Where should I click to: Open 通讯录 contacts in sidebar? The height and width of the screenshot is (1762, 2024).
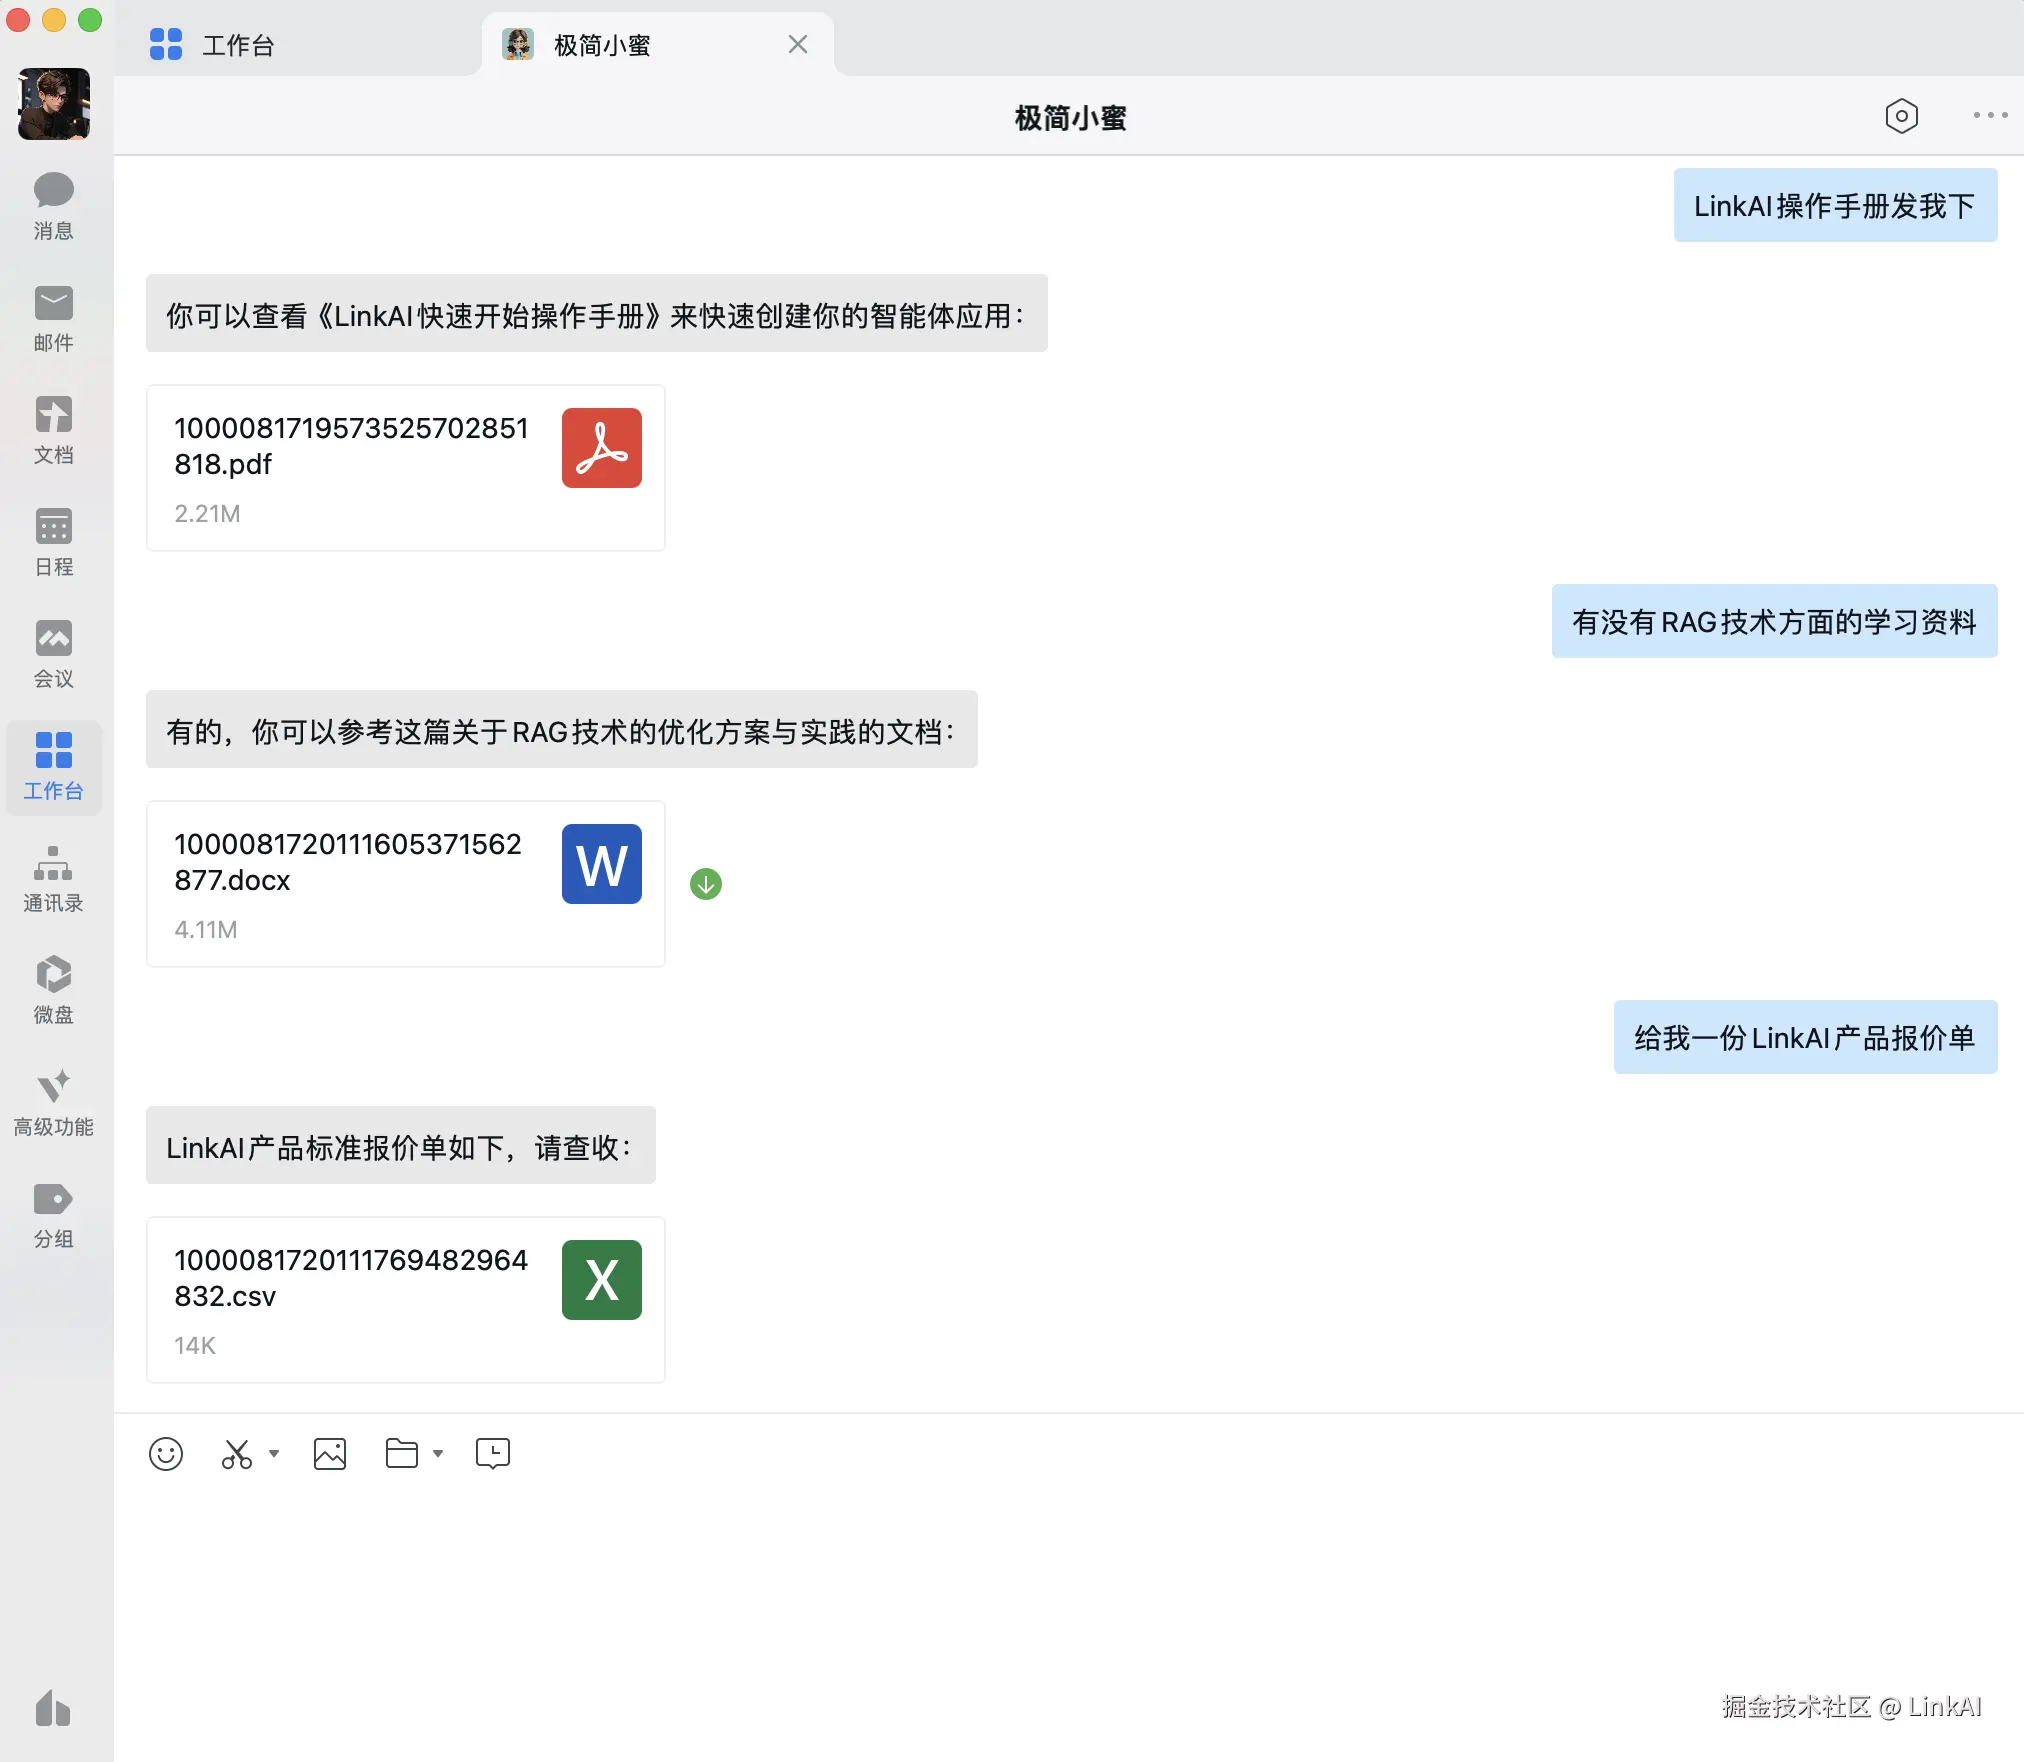(x=54, y=878)
